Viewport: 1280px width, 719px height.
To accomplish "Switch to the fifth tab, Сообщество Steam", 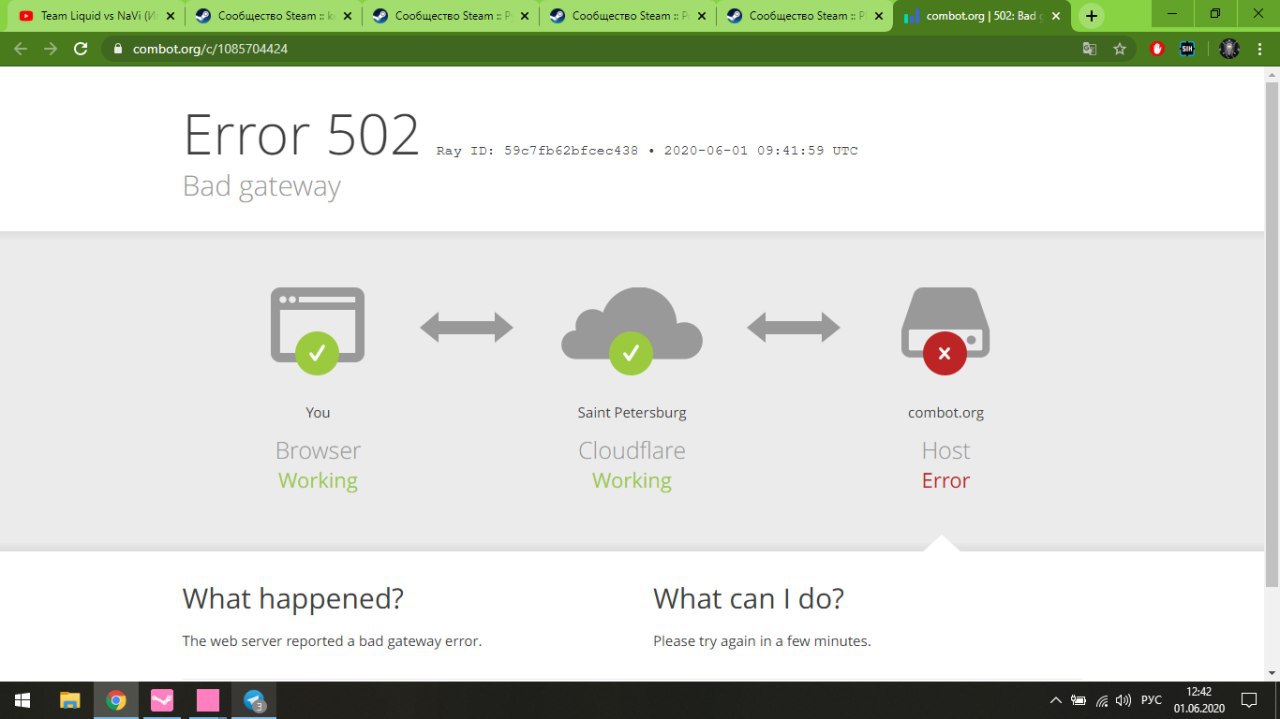I will 804,16.
